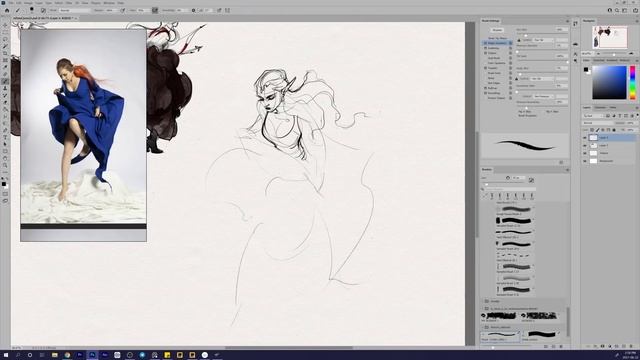Select the Hand tool
This screenshot has height=360, width=640.
tap(5, 158)
